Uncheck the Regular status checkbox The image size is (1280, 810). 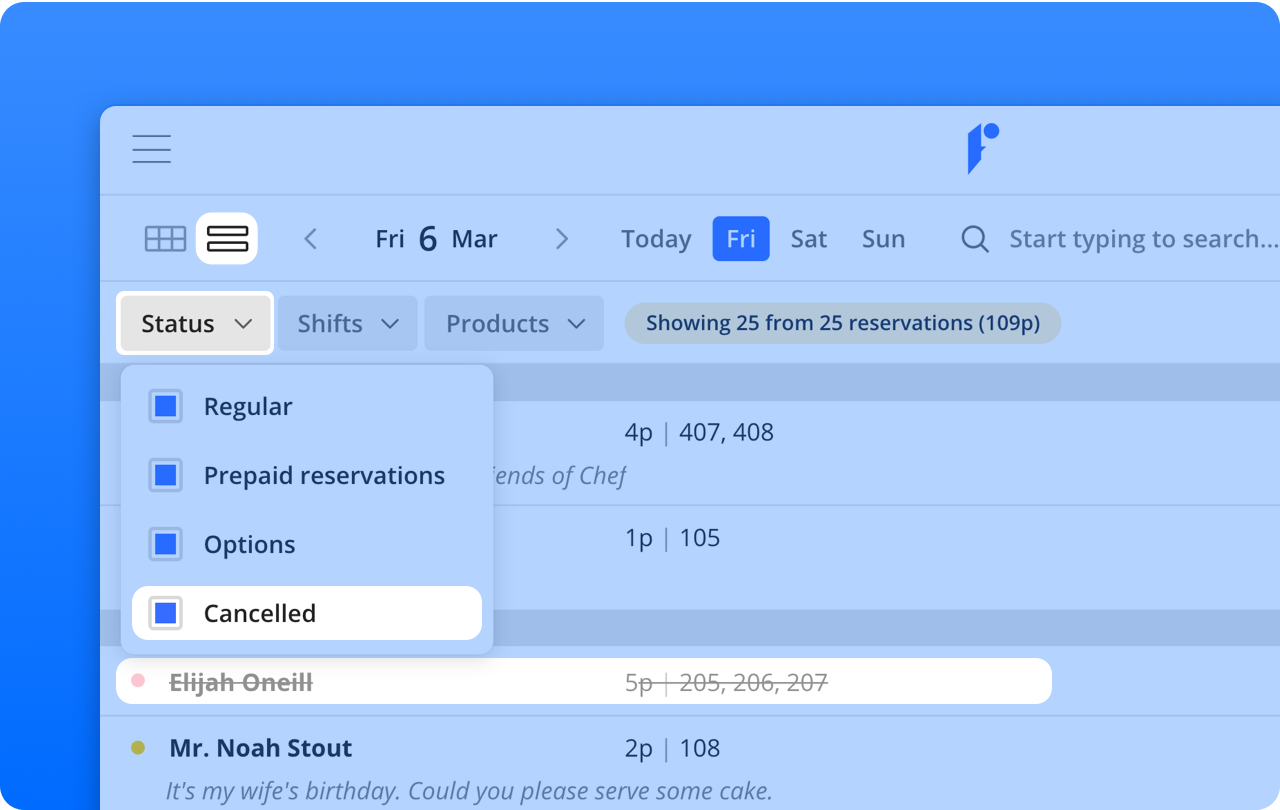click(x=166, y=407)
